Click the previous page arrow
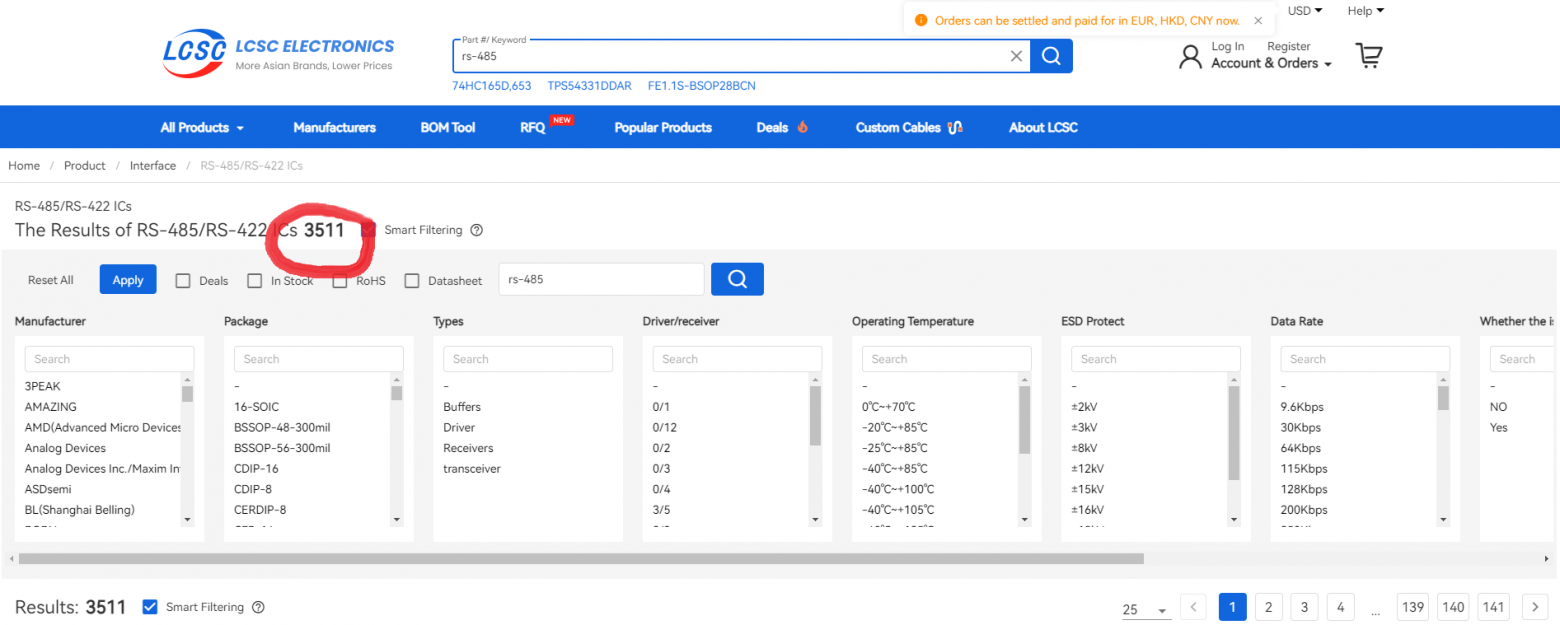Viewport: 1560px width, 625px height. pyautogui.click(x=1193, y=607)
